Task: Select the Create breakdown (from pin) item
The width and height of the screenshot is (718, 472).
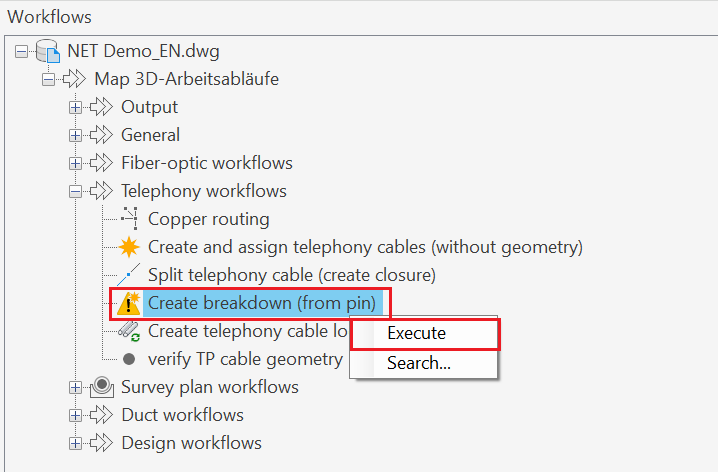Action: [261, 303]
